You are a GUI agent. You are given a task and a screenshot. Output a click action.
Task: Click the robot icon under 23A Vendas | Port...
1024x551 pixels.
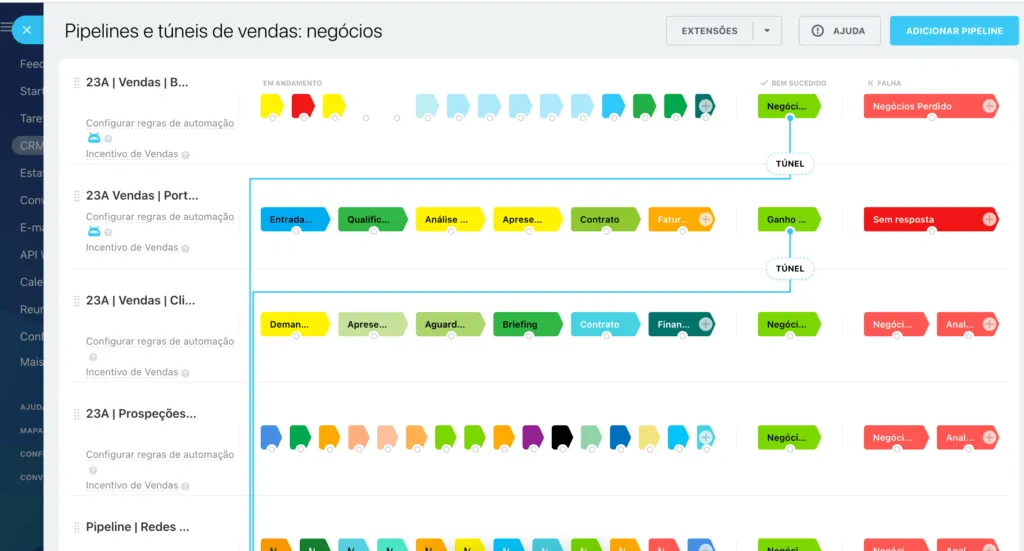pyautogui.click(x=94, y=231)
